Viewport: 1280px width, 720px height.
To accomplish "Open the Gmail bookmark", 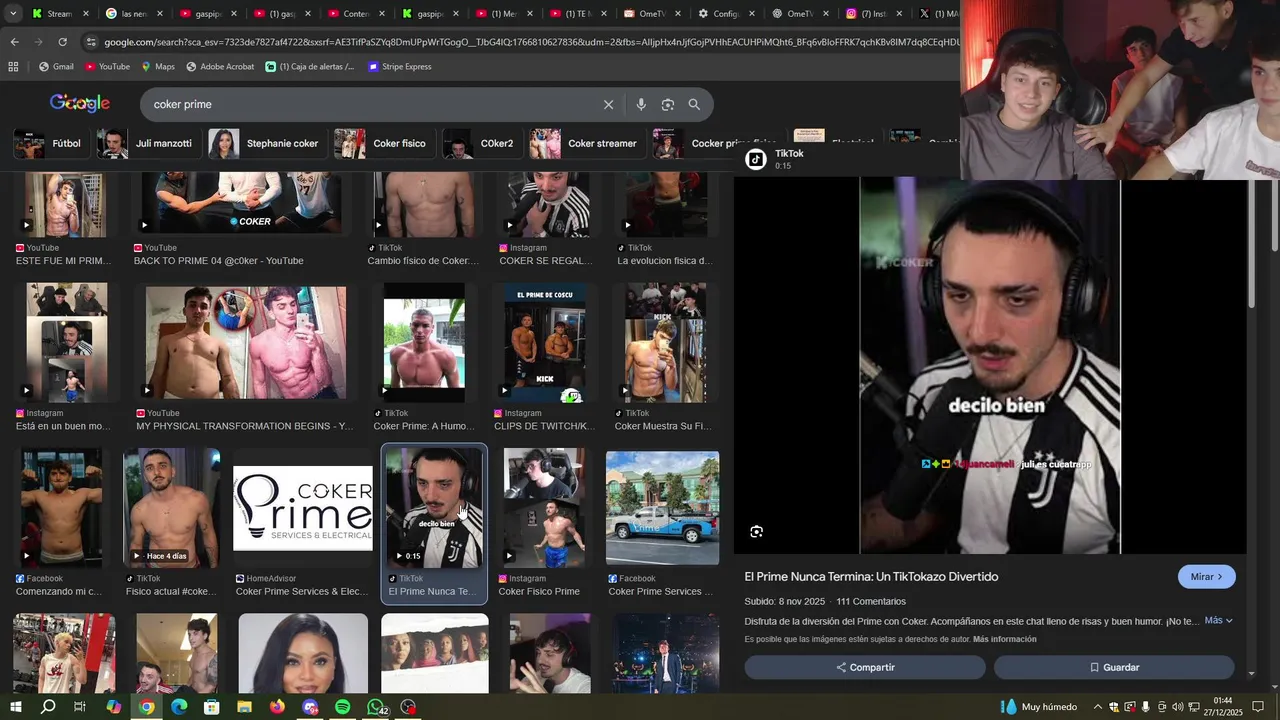I will (x=56, y=66).
